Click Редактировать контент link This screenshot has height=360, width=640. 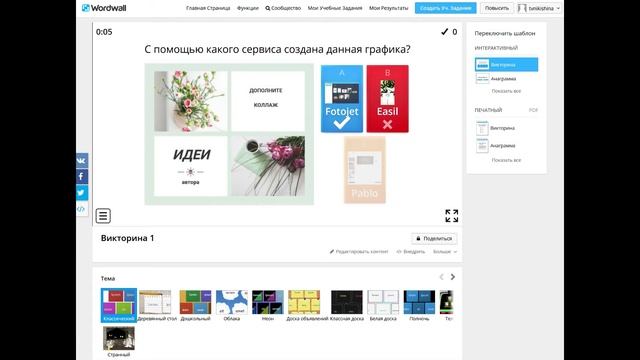(359, 252)
